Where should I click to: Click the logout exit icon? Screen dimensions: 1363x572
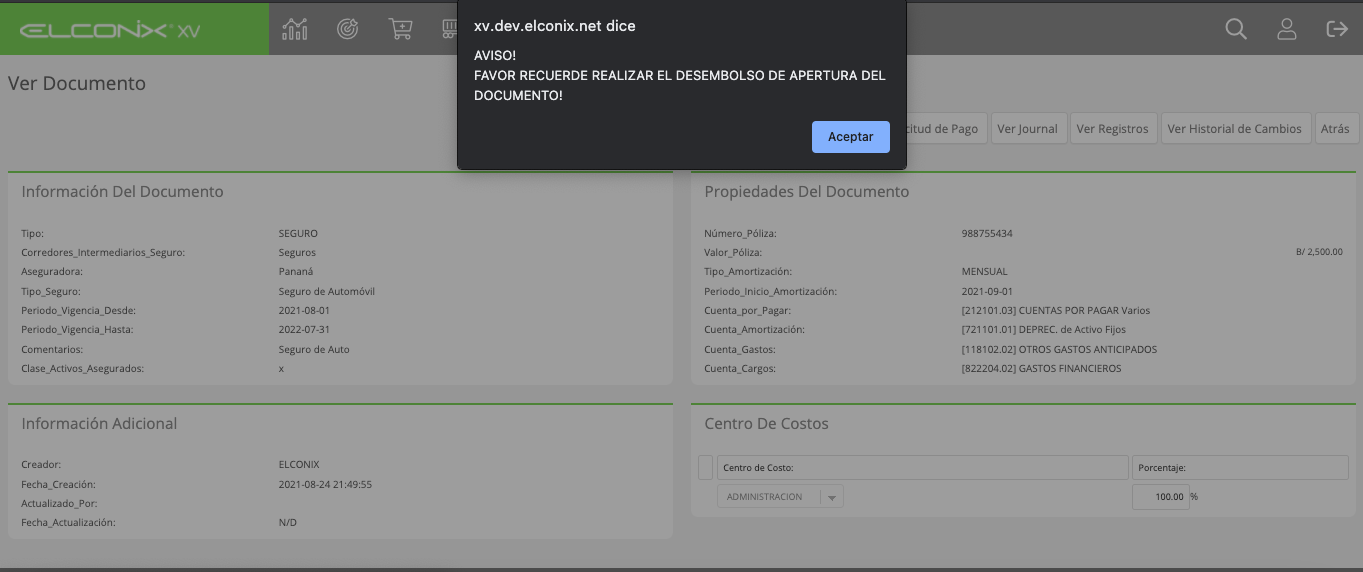[x=1337, y=29]
